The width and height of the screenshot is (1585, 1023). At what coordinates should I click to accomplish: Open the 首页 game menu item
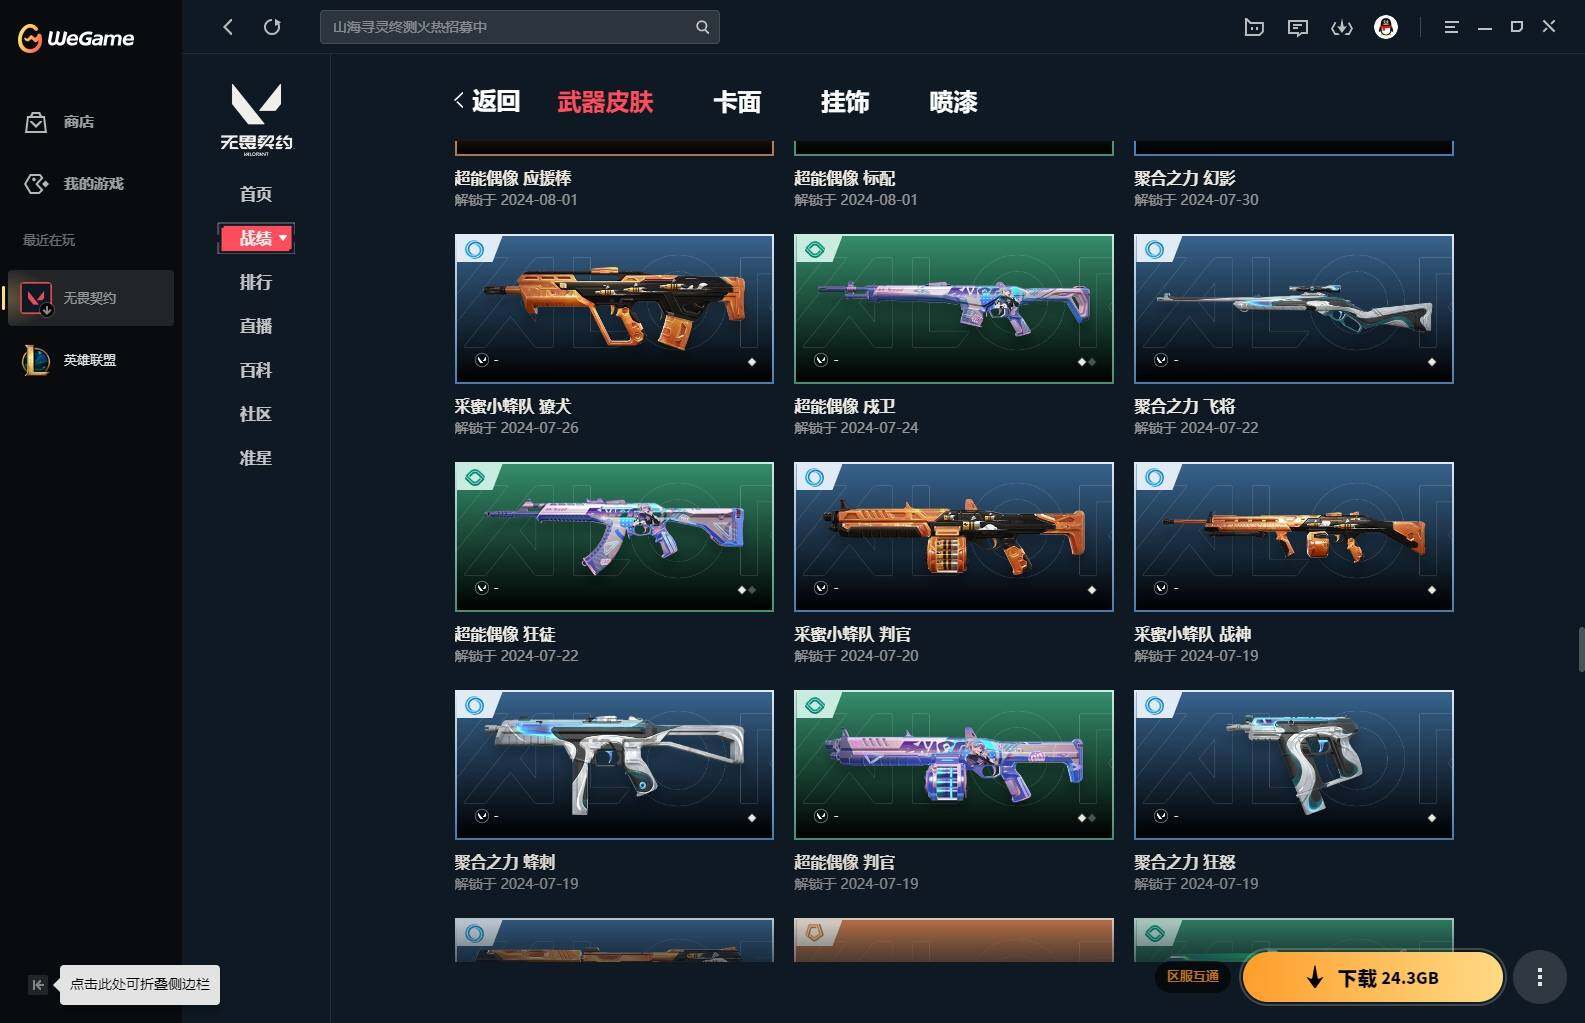[x=256, y=194]
